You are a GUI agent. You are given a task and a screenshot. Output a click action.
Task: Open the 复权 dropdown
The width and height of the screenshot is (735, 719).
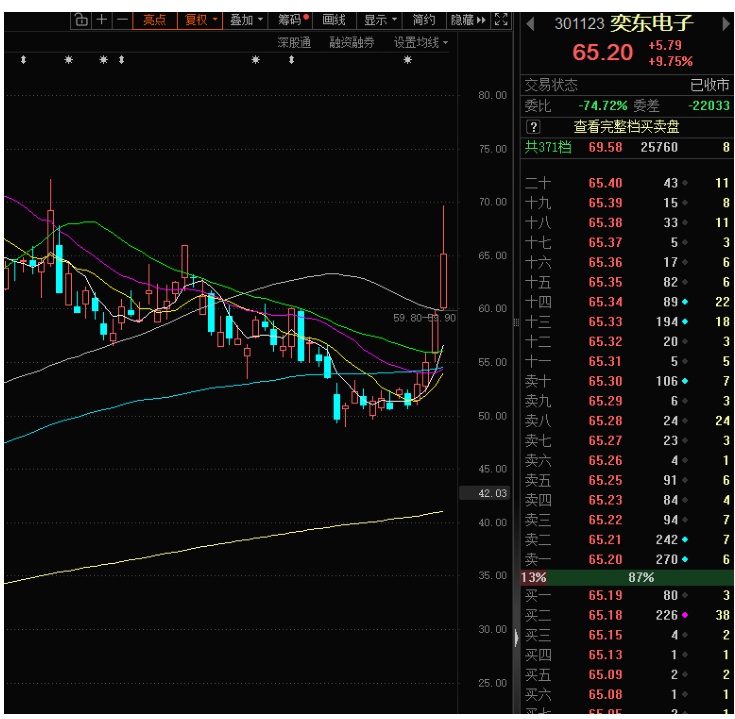201,19
